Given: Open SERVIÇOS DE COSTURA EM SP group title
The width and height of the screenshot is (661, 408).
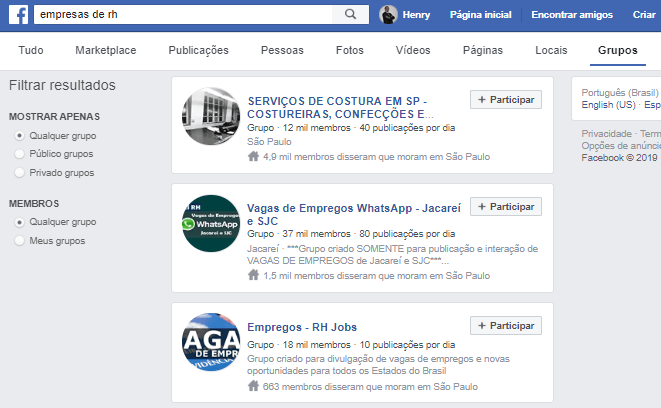Looking at the screenshot, I should point(340,107).
